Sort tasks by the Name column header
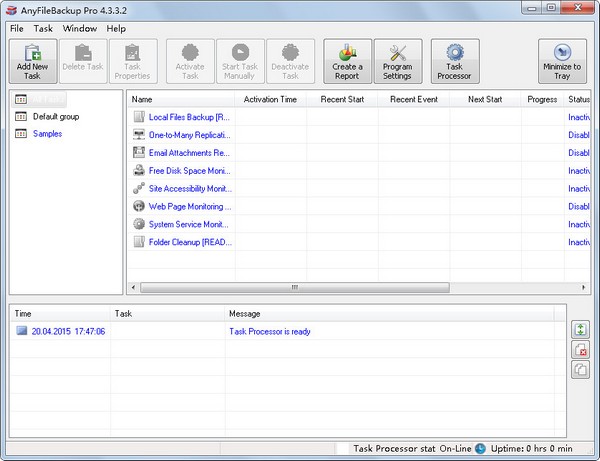This screenshot has height=461, width=600. tap(180, 99)
